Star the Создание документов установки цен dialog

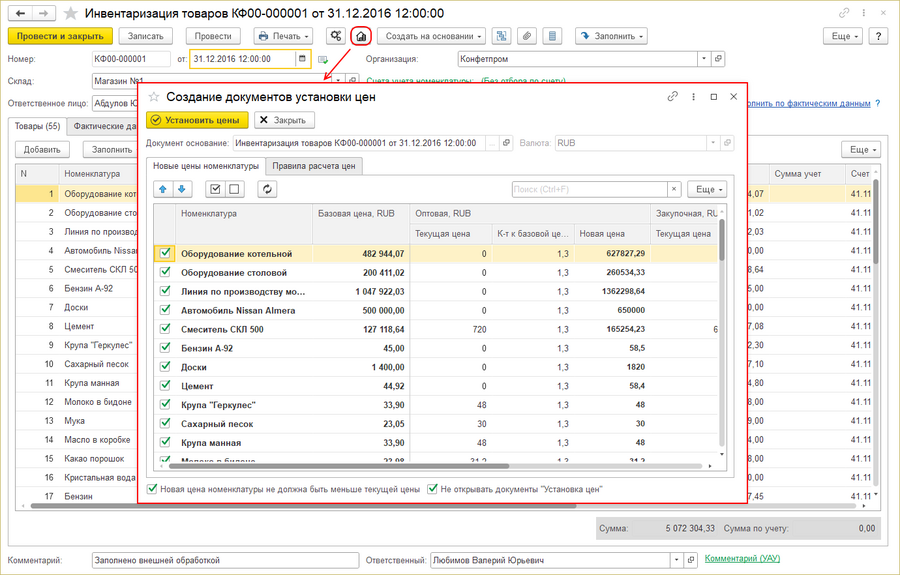pyautogui.click(x=154, y=97)
